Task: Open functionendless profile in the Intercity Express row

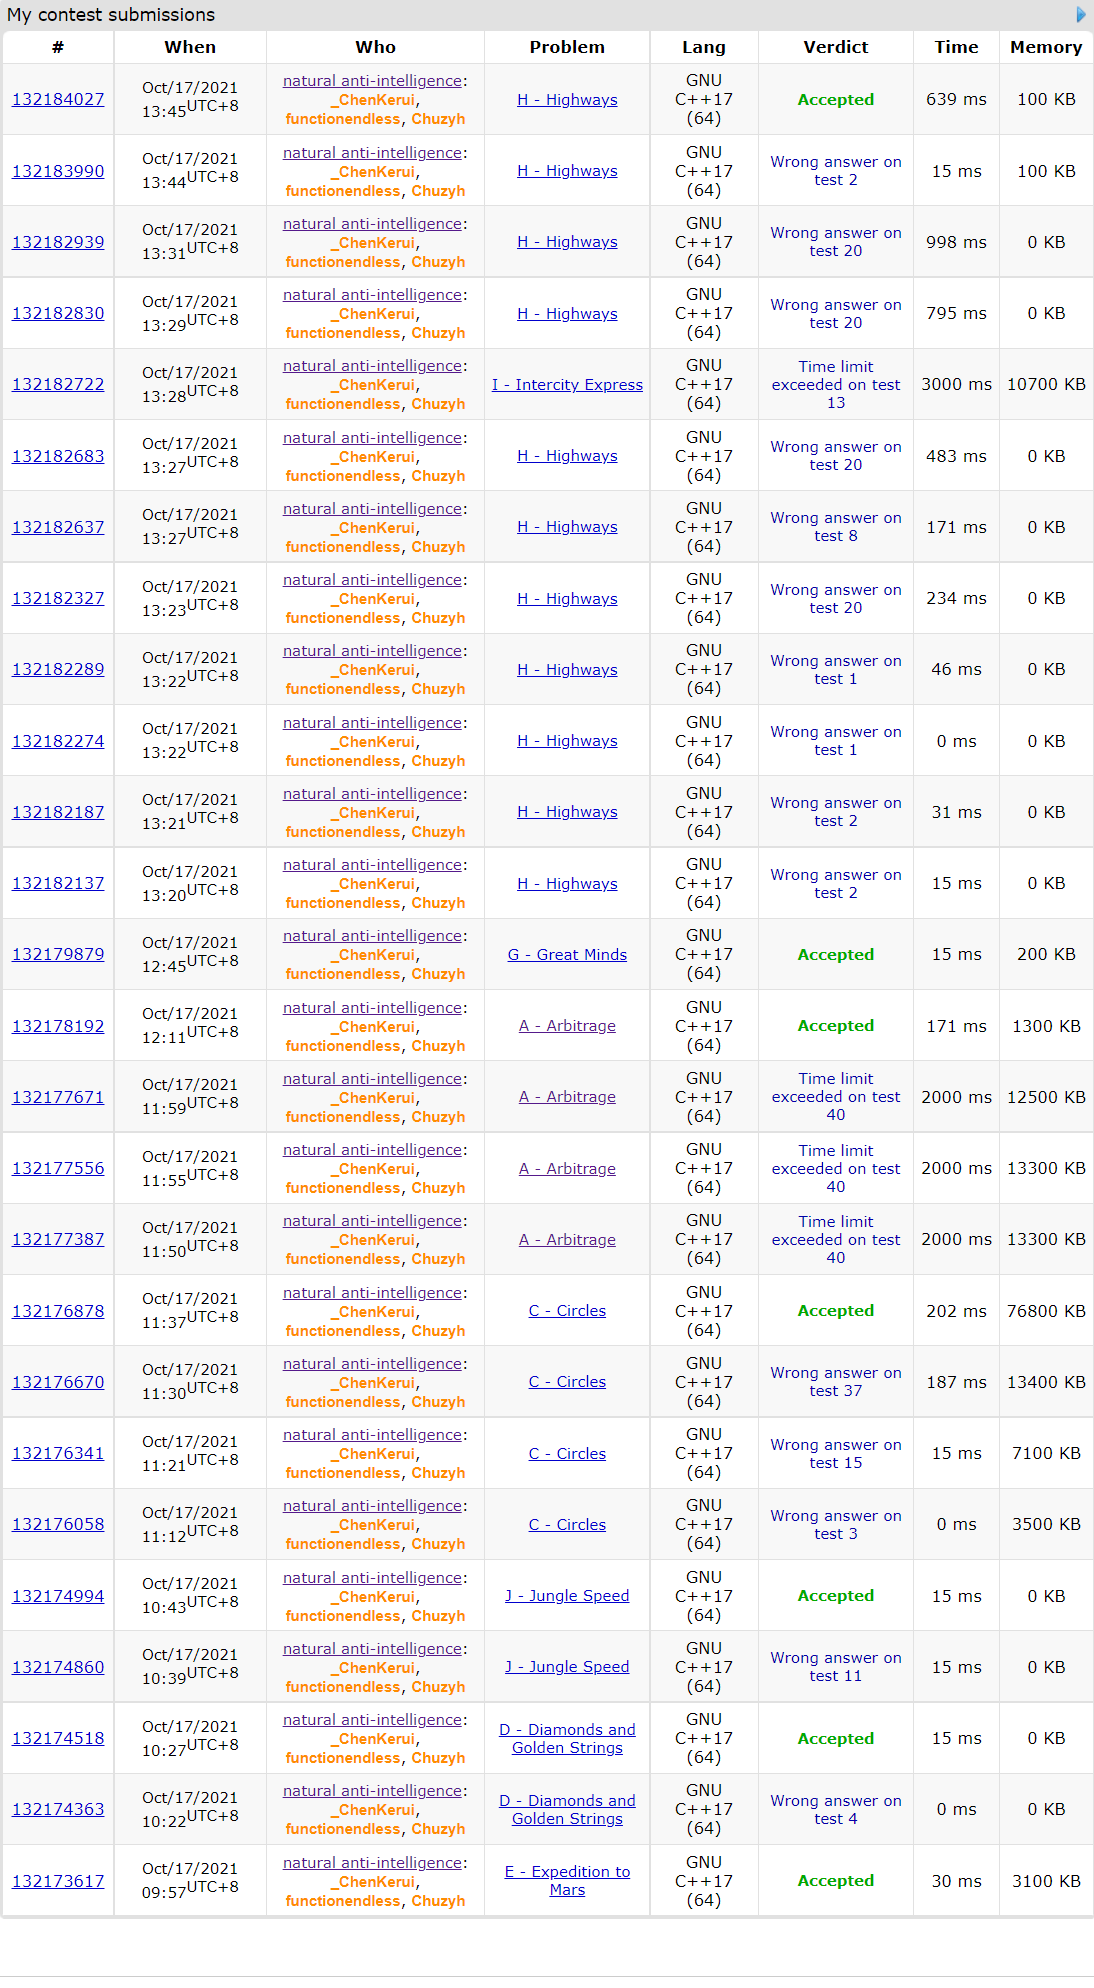Action: [x=343, y=404]
